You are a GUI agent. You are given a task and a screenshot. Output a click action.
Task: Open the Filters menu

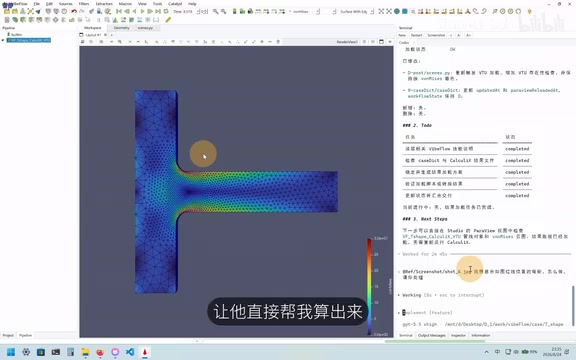coord(84,4)
